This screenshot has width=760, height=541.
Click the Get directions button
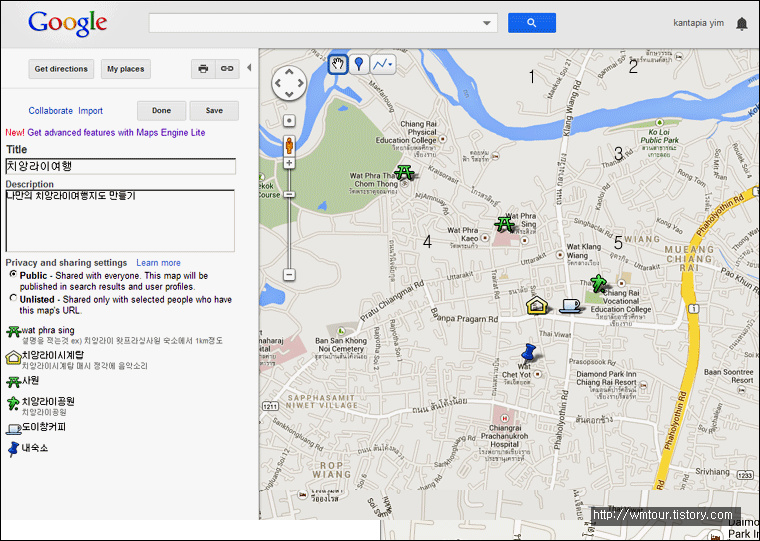click(61, 69)
